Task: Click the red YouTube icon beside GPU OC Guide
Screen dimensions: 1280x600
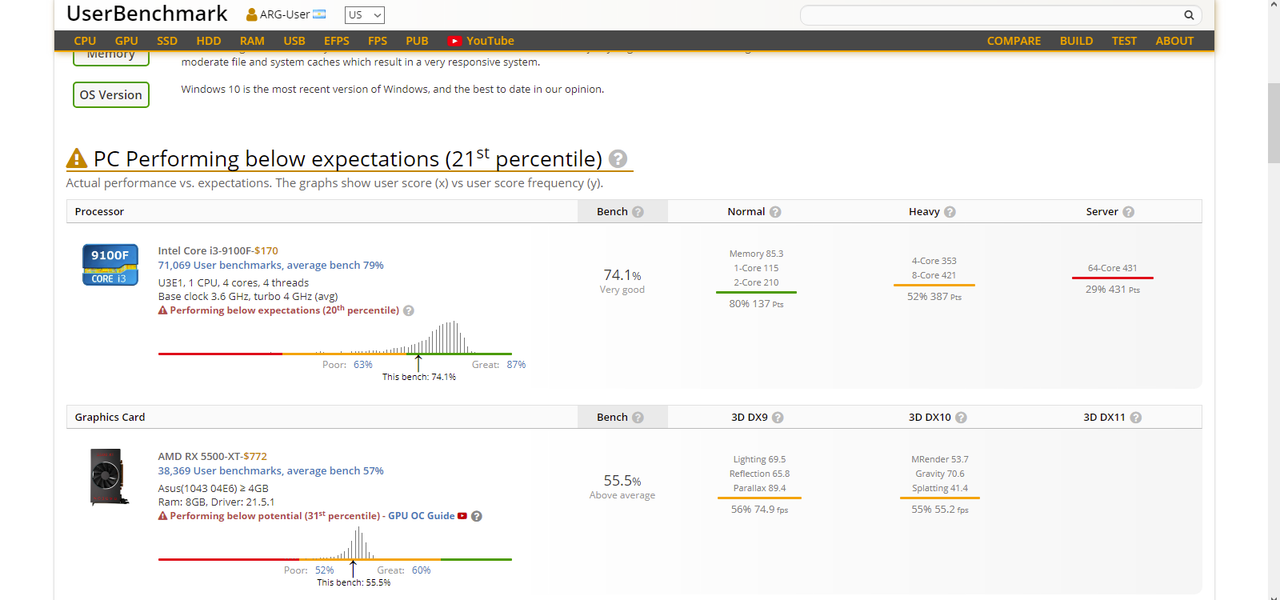Action: tap(462, 516)
